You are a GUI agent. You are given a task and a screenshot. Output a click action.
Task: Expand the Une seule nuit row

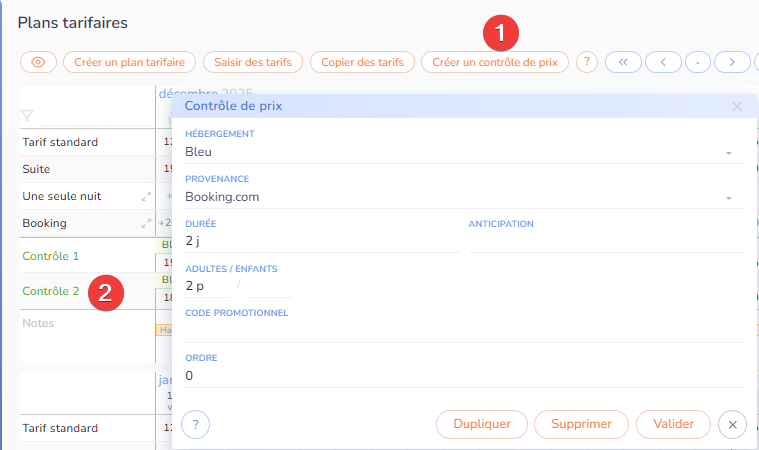[146, 197]
